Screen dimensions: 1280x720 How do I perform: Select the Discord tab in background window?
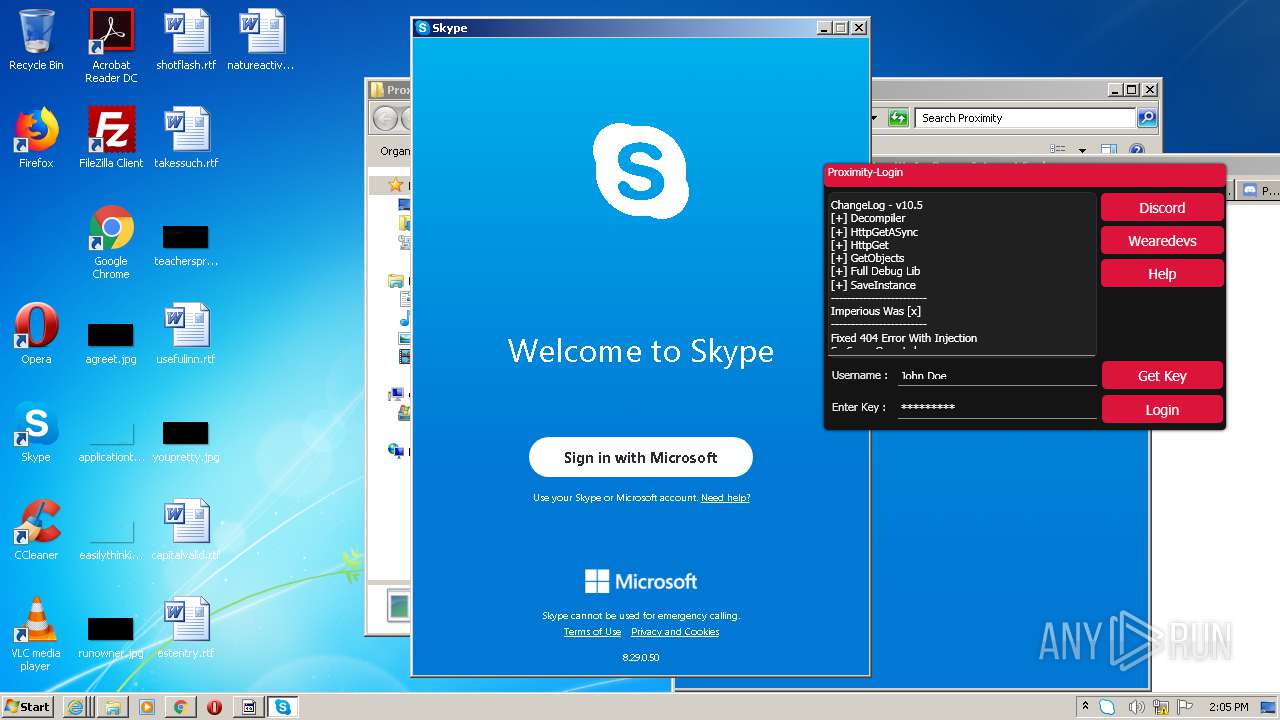(1259, 190)
